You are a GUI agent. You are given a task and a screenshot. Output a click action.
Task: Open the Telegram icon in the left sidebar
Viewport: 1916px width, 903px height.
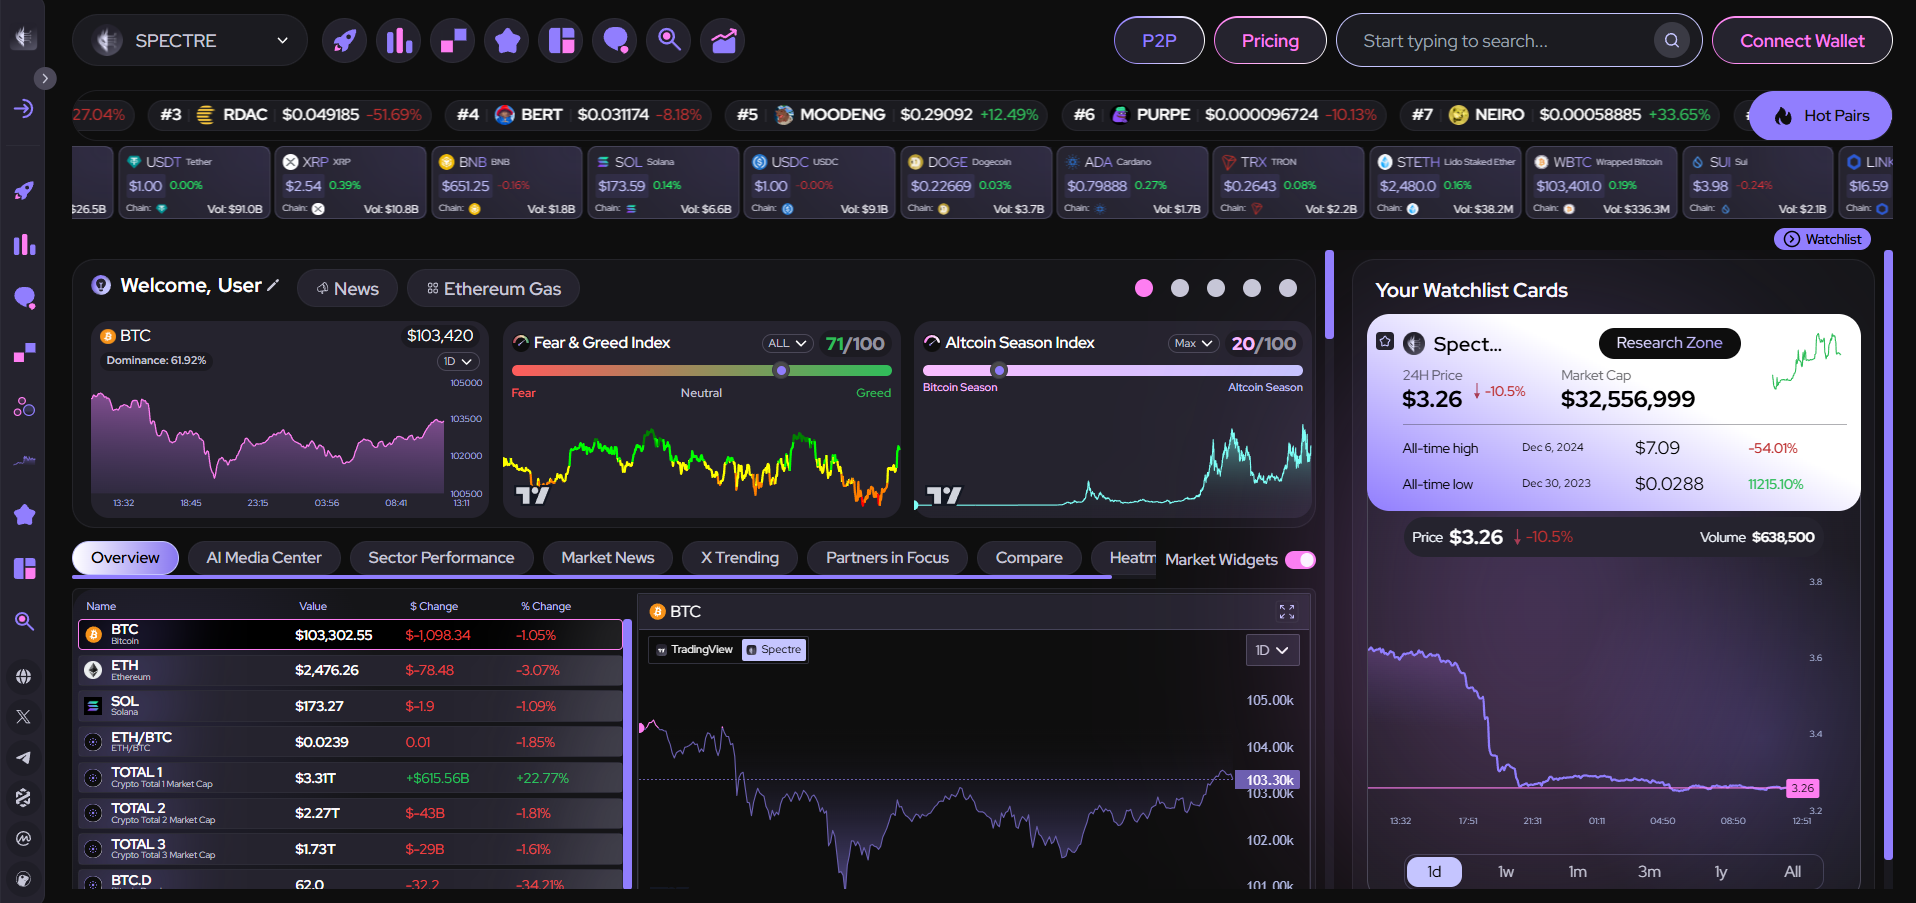pyautogui.click(x=25, y=757)
